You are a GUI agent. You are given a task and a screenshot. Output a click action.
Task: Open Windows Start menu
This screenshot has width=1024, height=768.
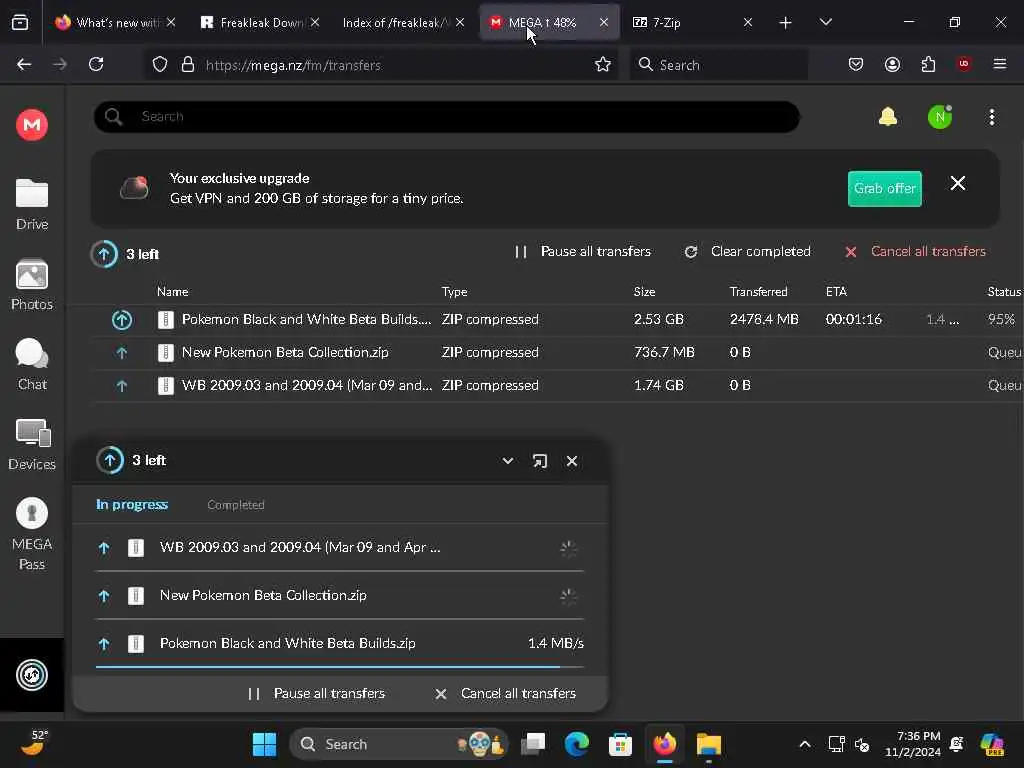click(264, 744)
